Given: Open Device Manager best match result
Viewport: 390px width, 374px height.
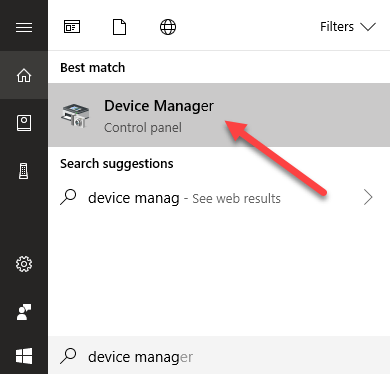Looking at the screenshot, I should 219,115.
